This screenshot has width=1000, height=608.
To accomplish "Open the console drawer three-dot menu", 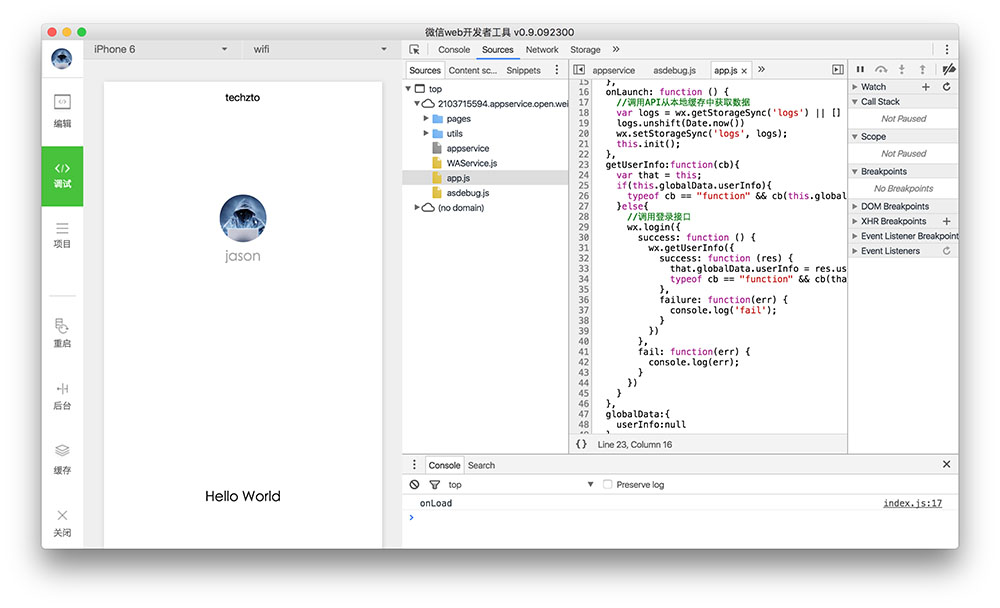I will tap(415, 464).
